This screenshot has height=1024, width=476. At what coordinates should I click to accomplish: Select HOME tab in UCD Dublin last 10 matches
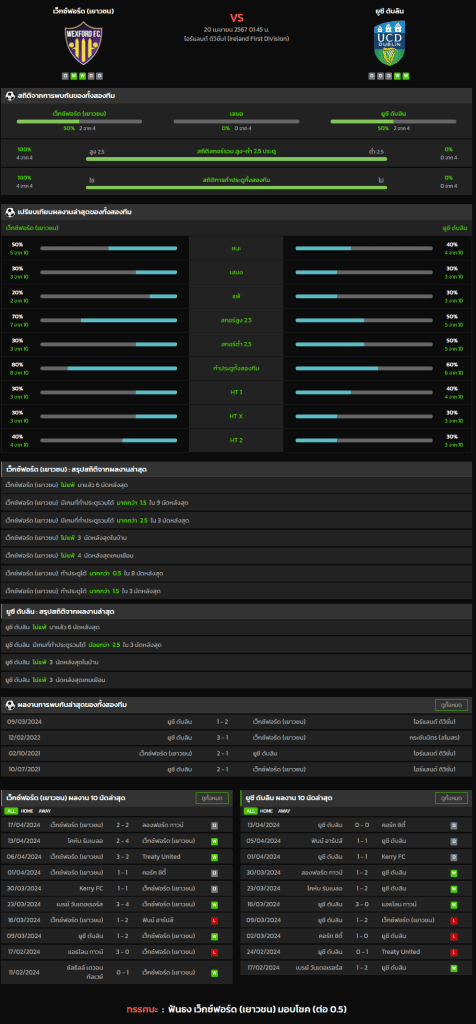point(266,810)
